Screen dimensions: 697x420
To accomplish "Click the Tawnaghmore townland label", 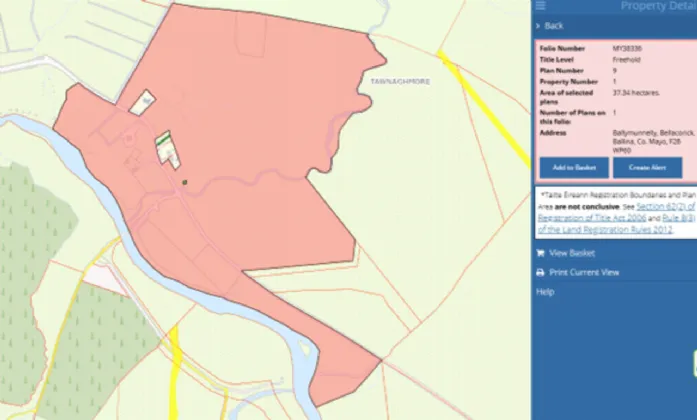I will pos(400,81).
